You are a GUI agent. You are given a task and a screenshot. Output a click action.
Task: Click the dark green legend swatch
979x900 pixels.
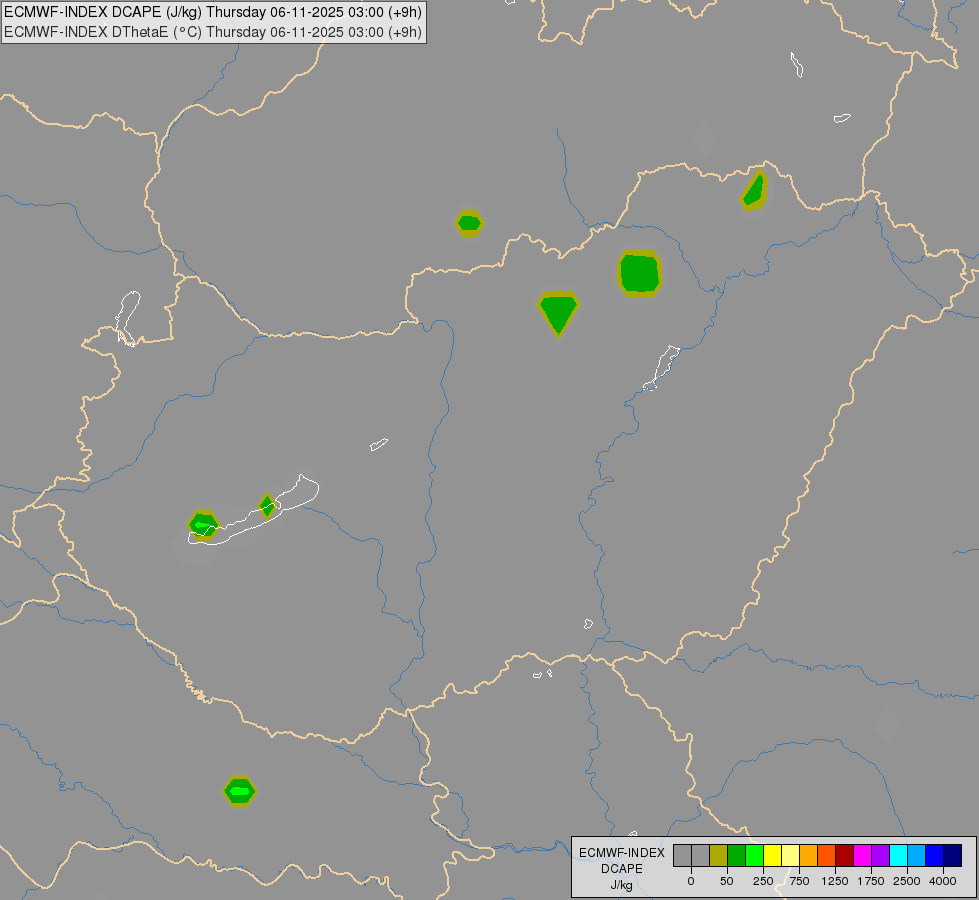point(737,855)
